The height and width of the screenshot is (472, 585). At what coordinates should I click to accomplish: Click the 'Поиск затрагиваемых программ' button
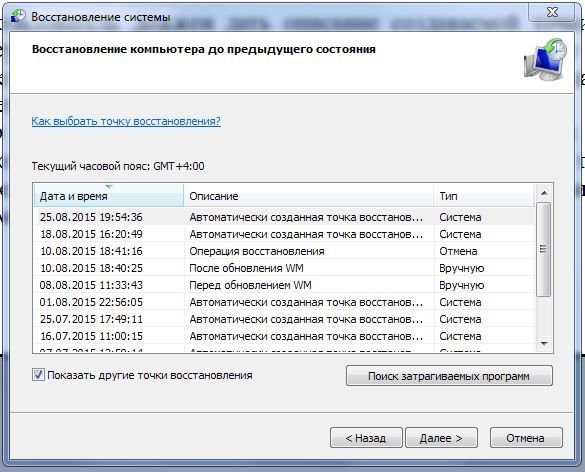[449, 376]
